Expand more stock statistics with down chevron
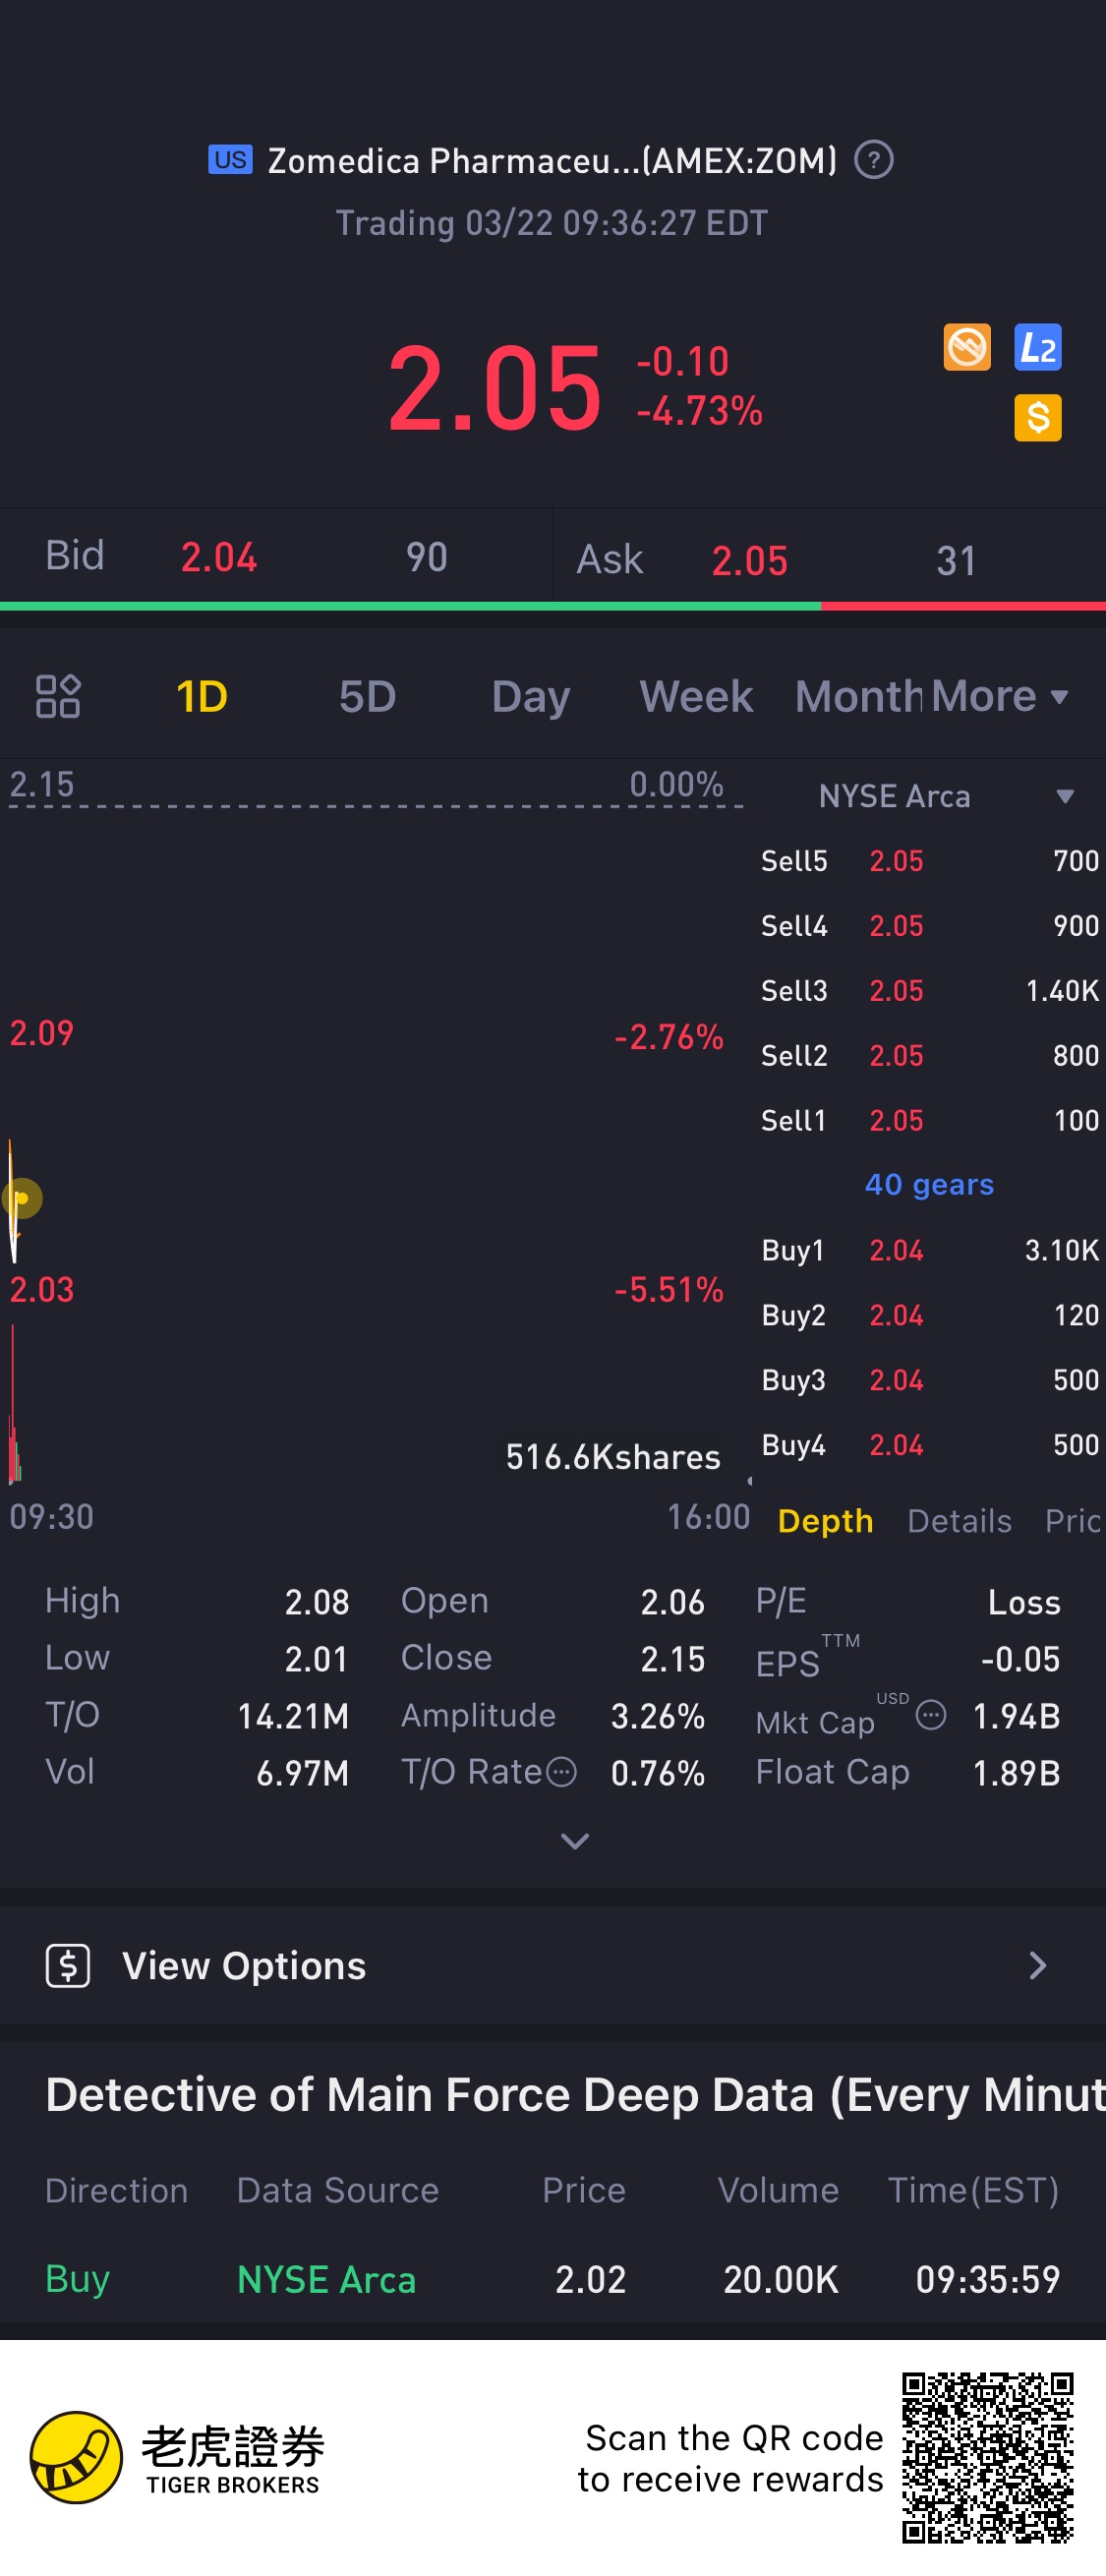This screenshot has height=2576, width=1106. tap(574, 1841)
